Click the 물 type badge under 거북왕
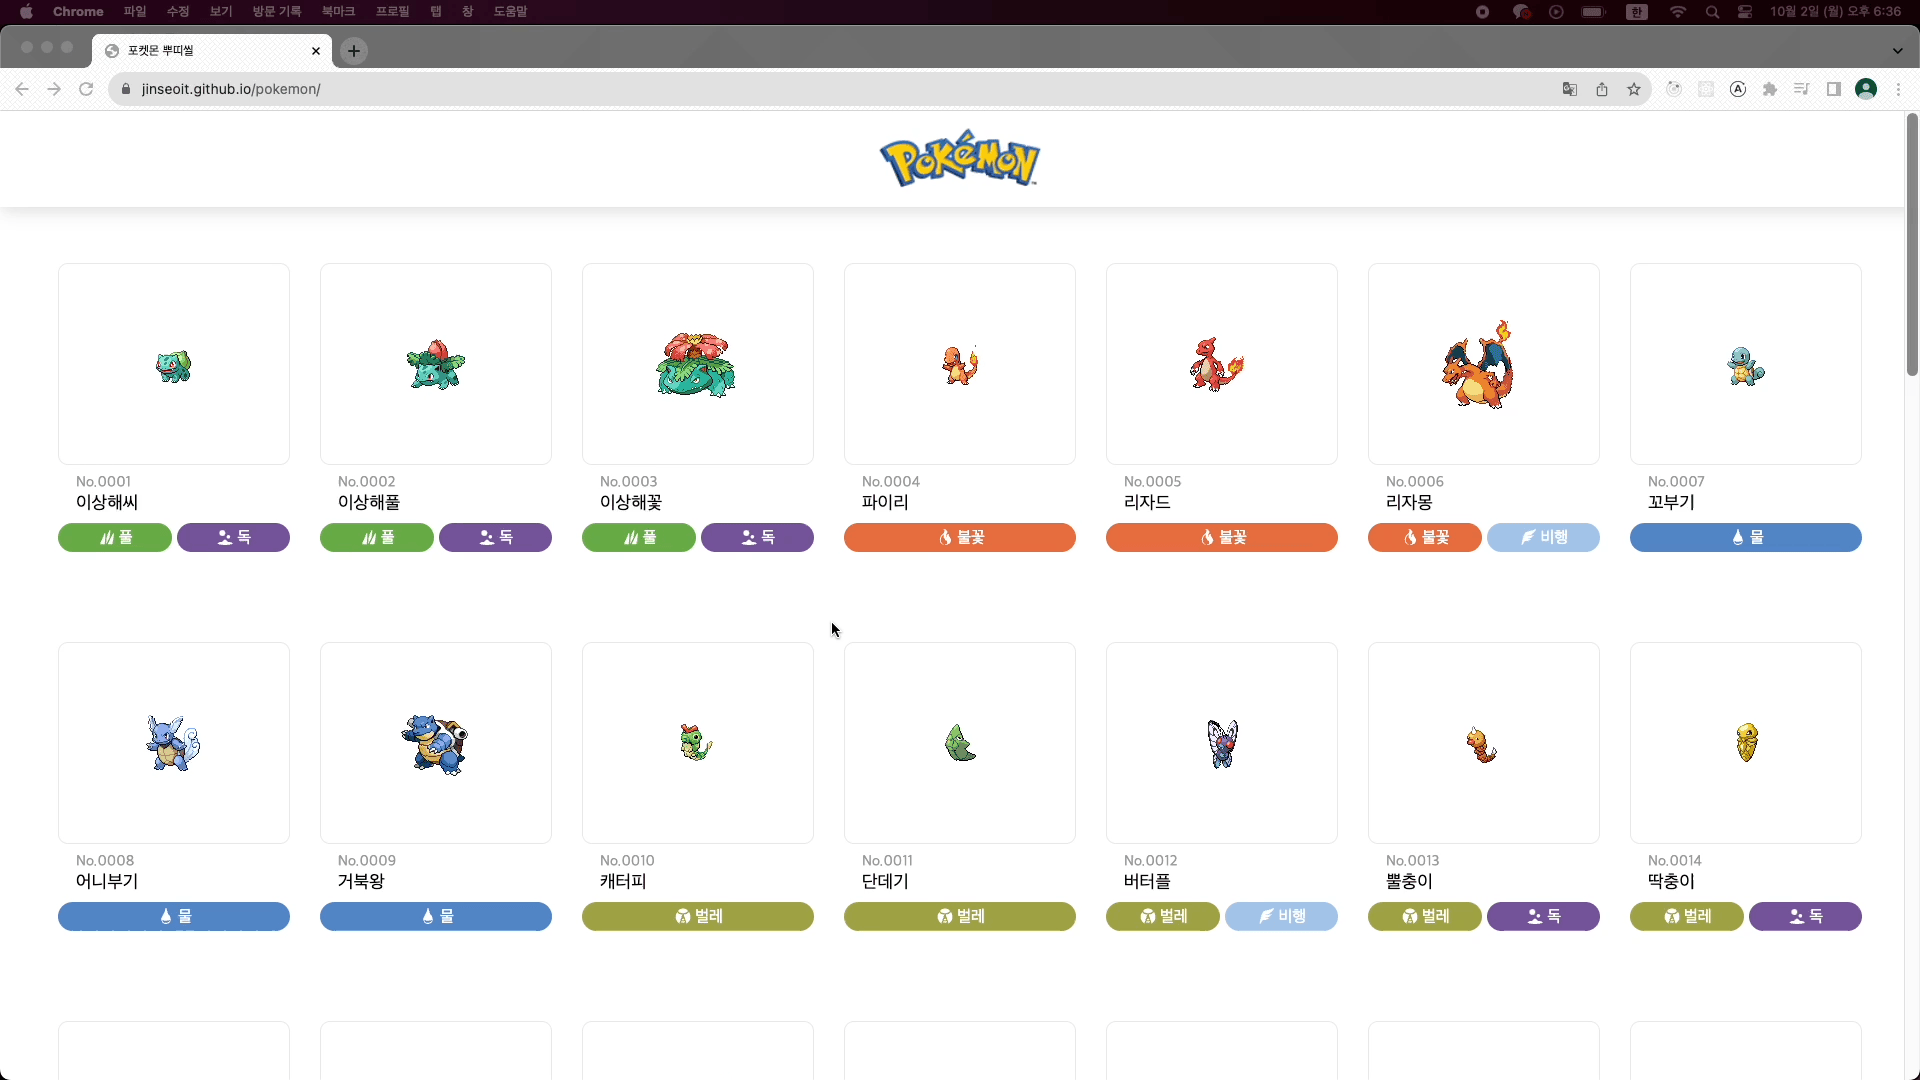This screenshot has width=1920, height=1080. click(x=436, y=916)
